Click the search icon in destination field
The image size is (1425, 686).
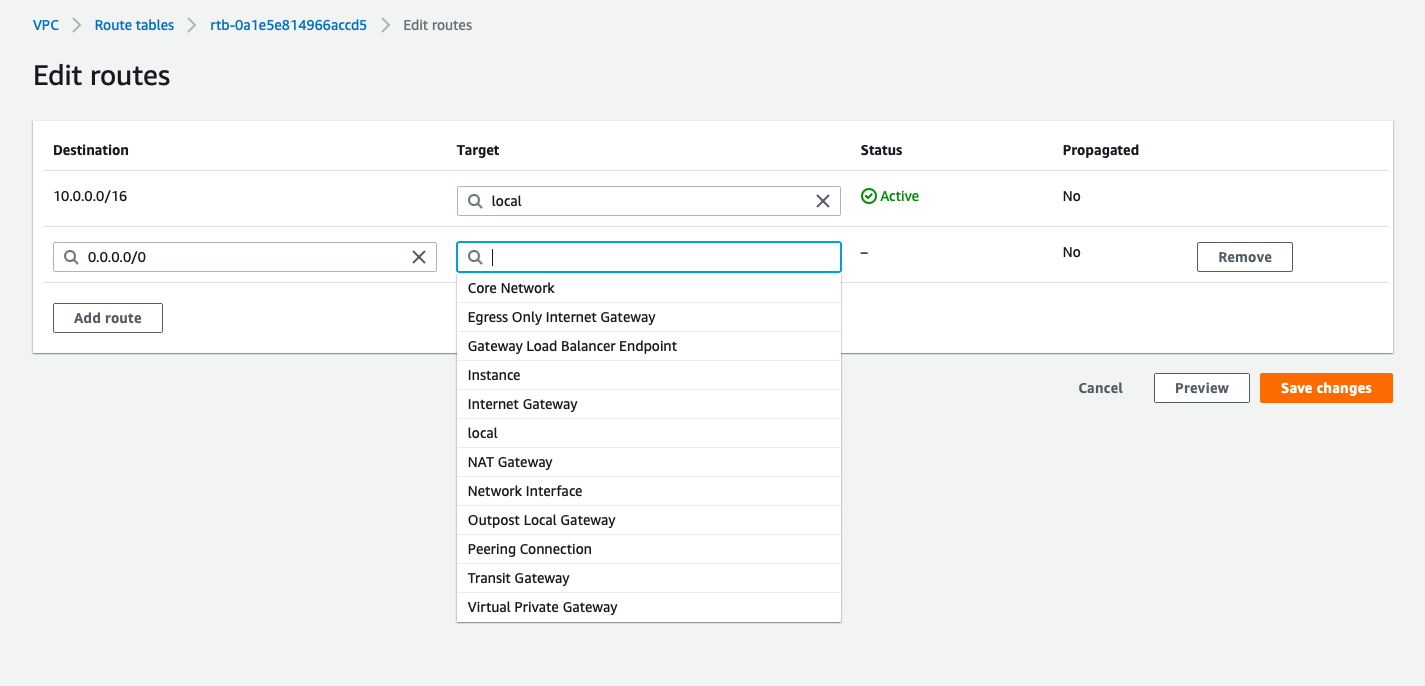pos(71,257)
